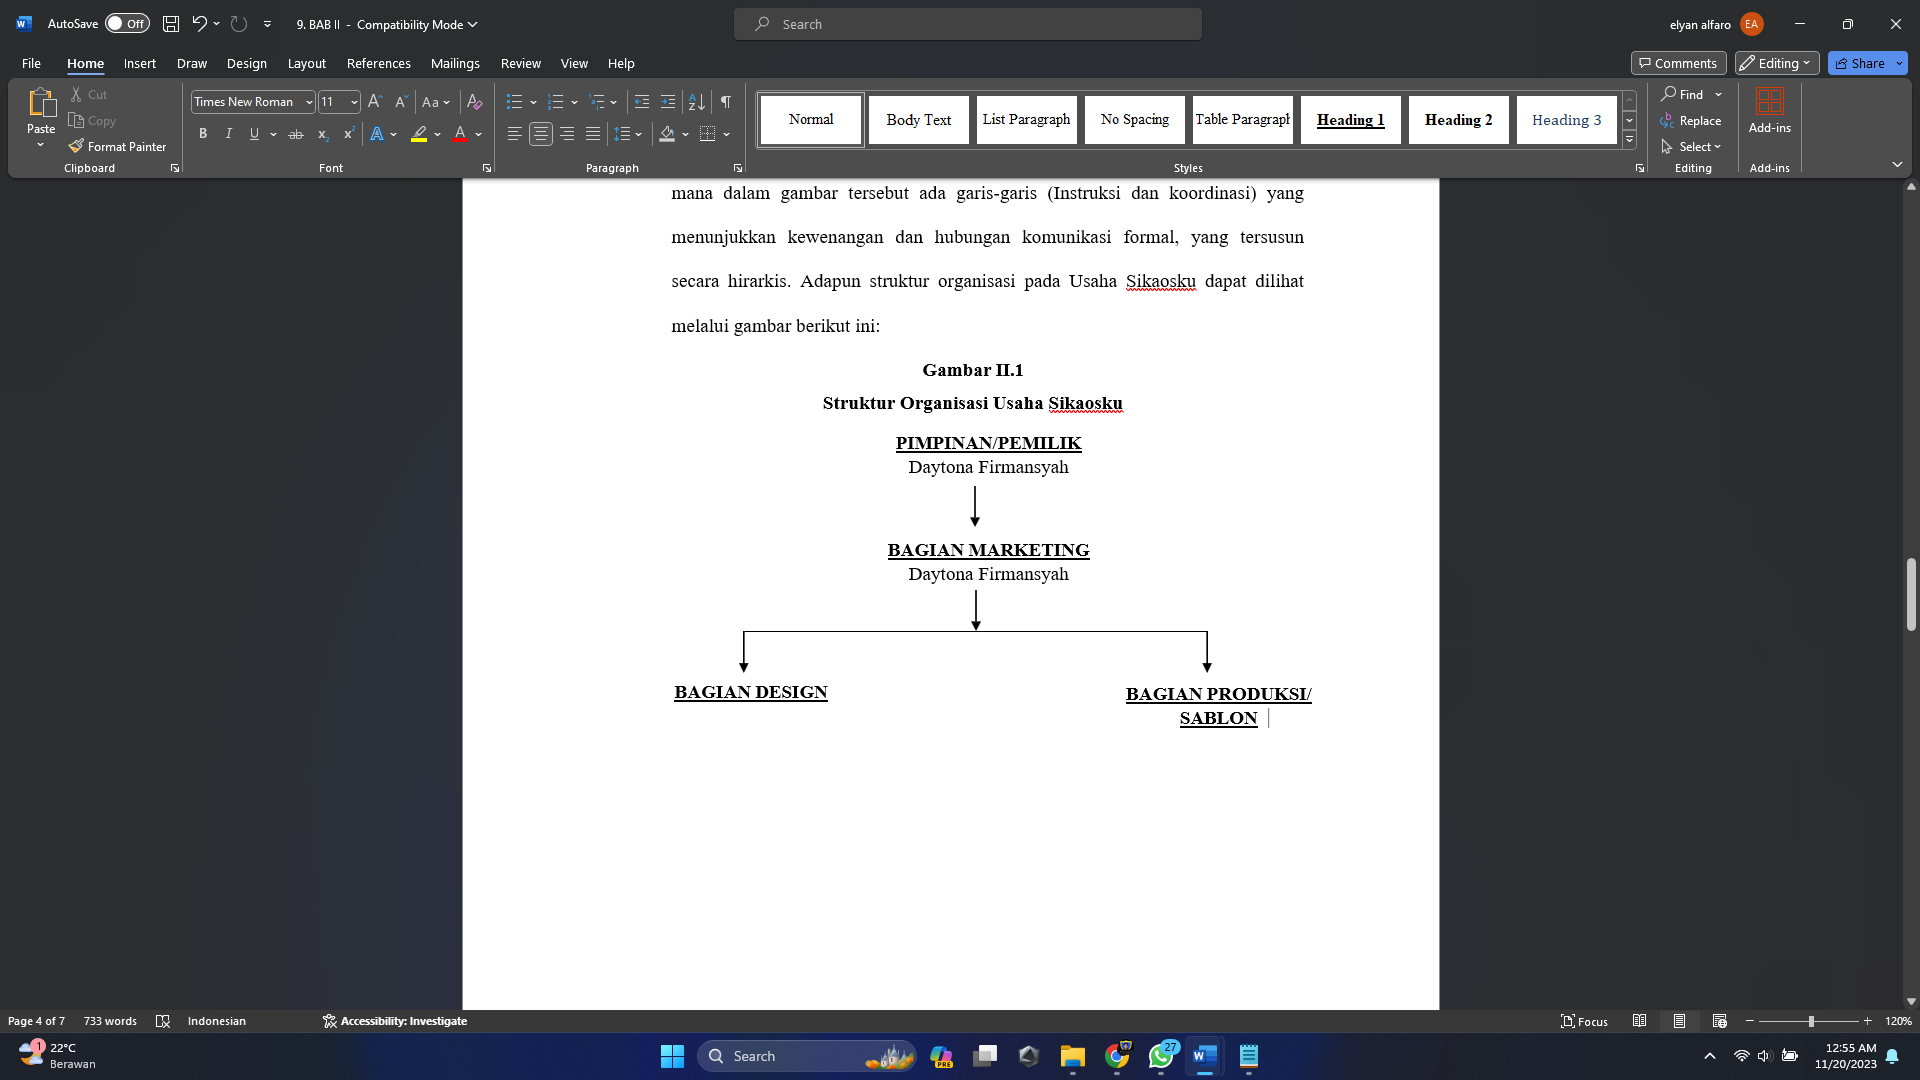Viewport: 1920px width, 1080px height.
Task: Switch to the Insert tab
Action: 140,63
